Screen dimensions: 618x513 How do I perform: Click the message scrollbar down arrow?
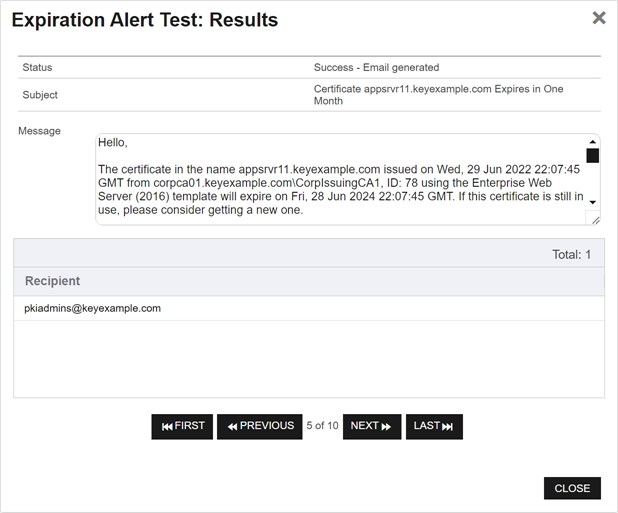point(593,202)
